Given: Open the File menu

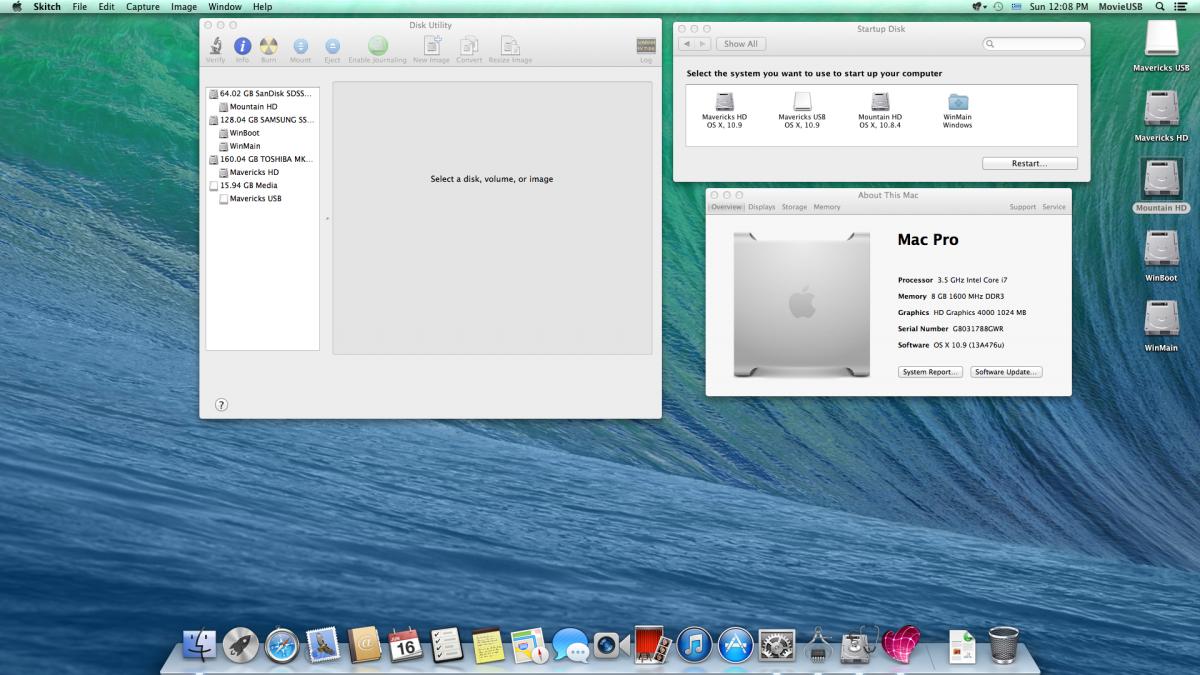Looking at the screenshot, I should pyautogui.click(x=80, y=6).
